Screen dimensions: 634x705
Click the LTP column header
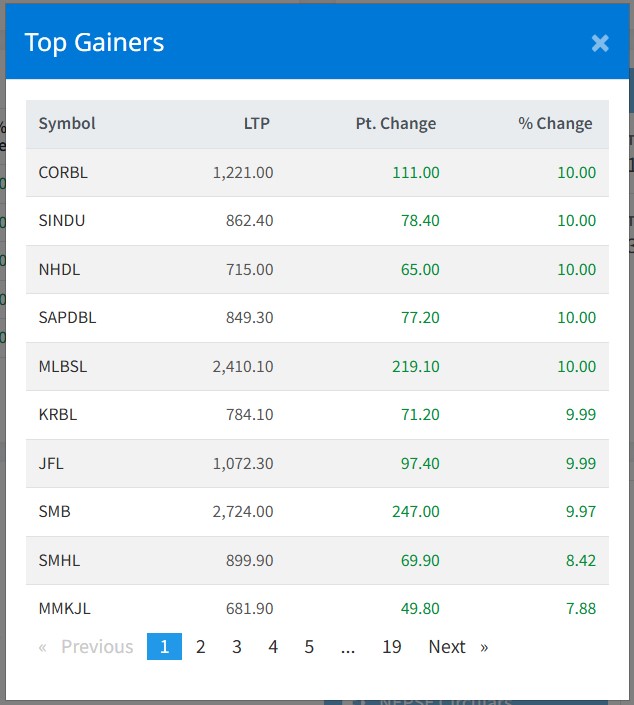pos(256,124)
